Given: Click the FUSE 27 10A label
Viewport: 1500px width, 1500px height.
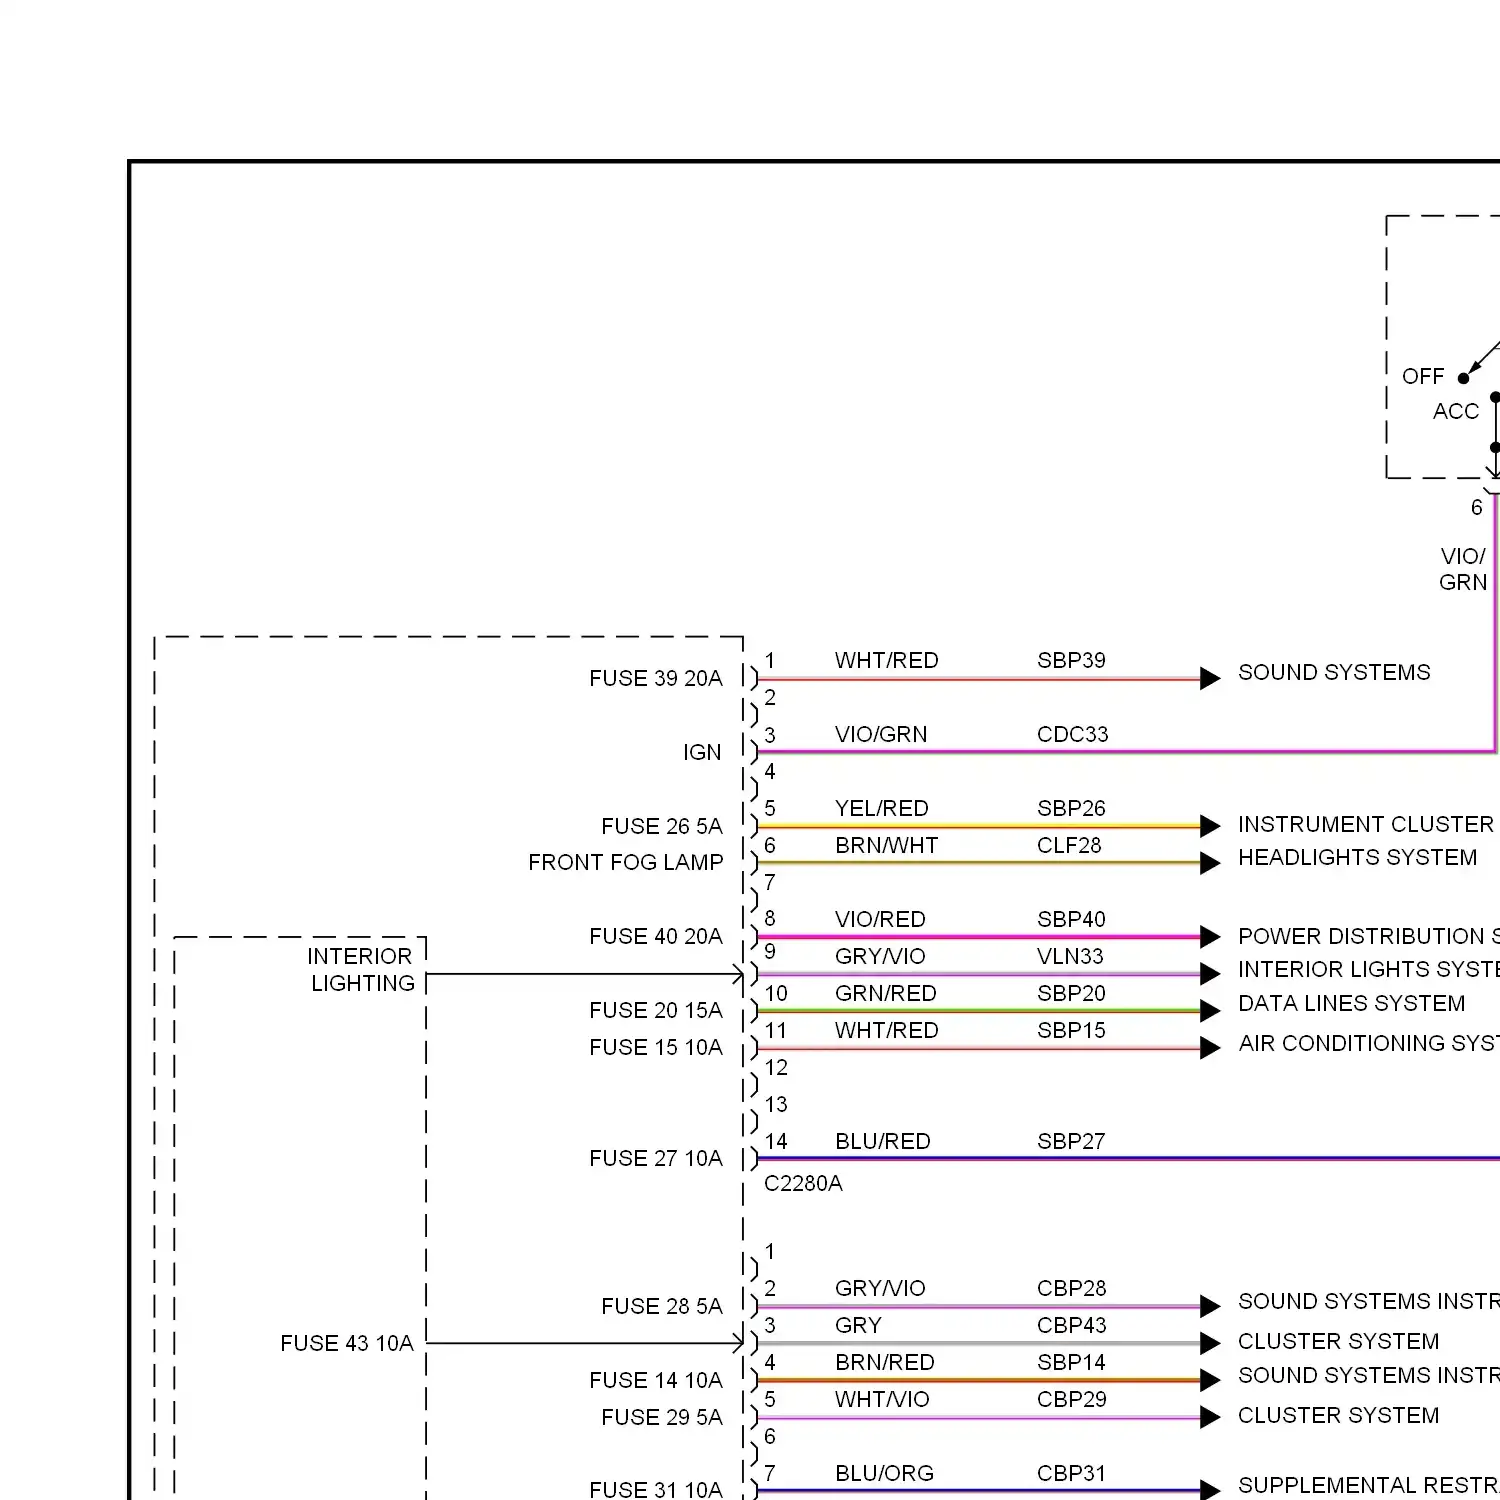Looking at the screenshot, I should 655,1158.
